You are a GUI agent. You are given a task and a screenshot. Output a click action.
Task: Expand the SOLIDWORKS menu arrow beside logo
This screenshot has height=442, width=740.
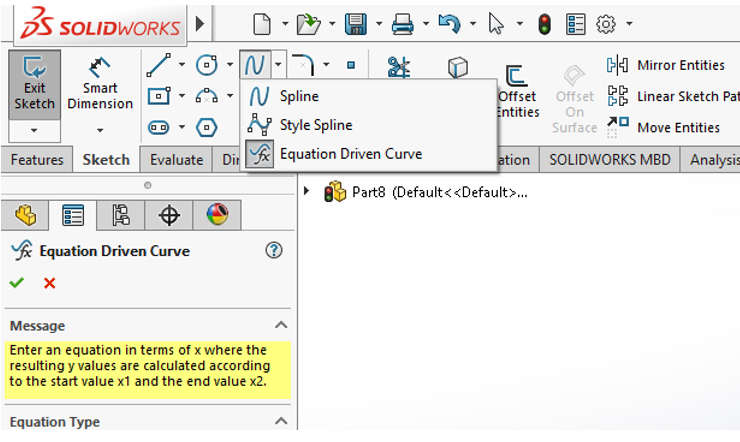point(200,24)
